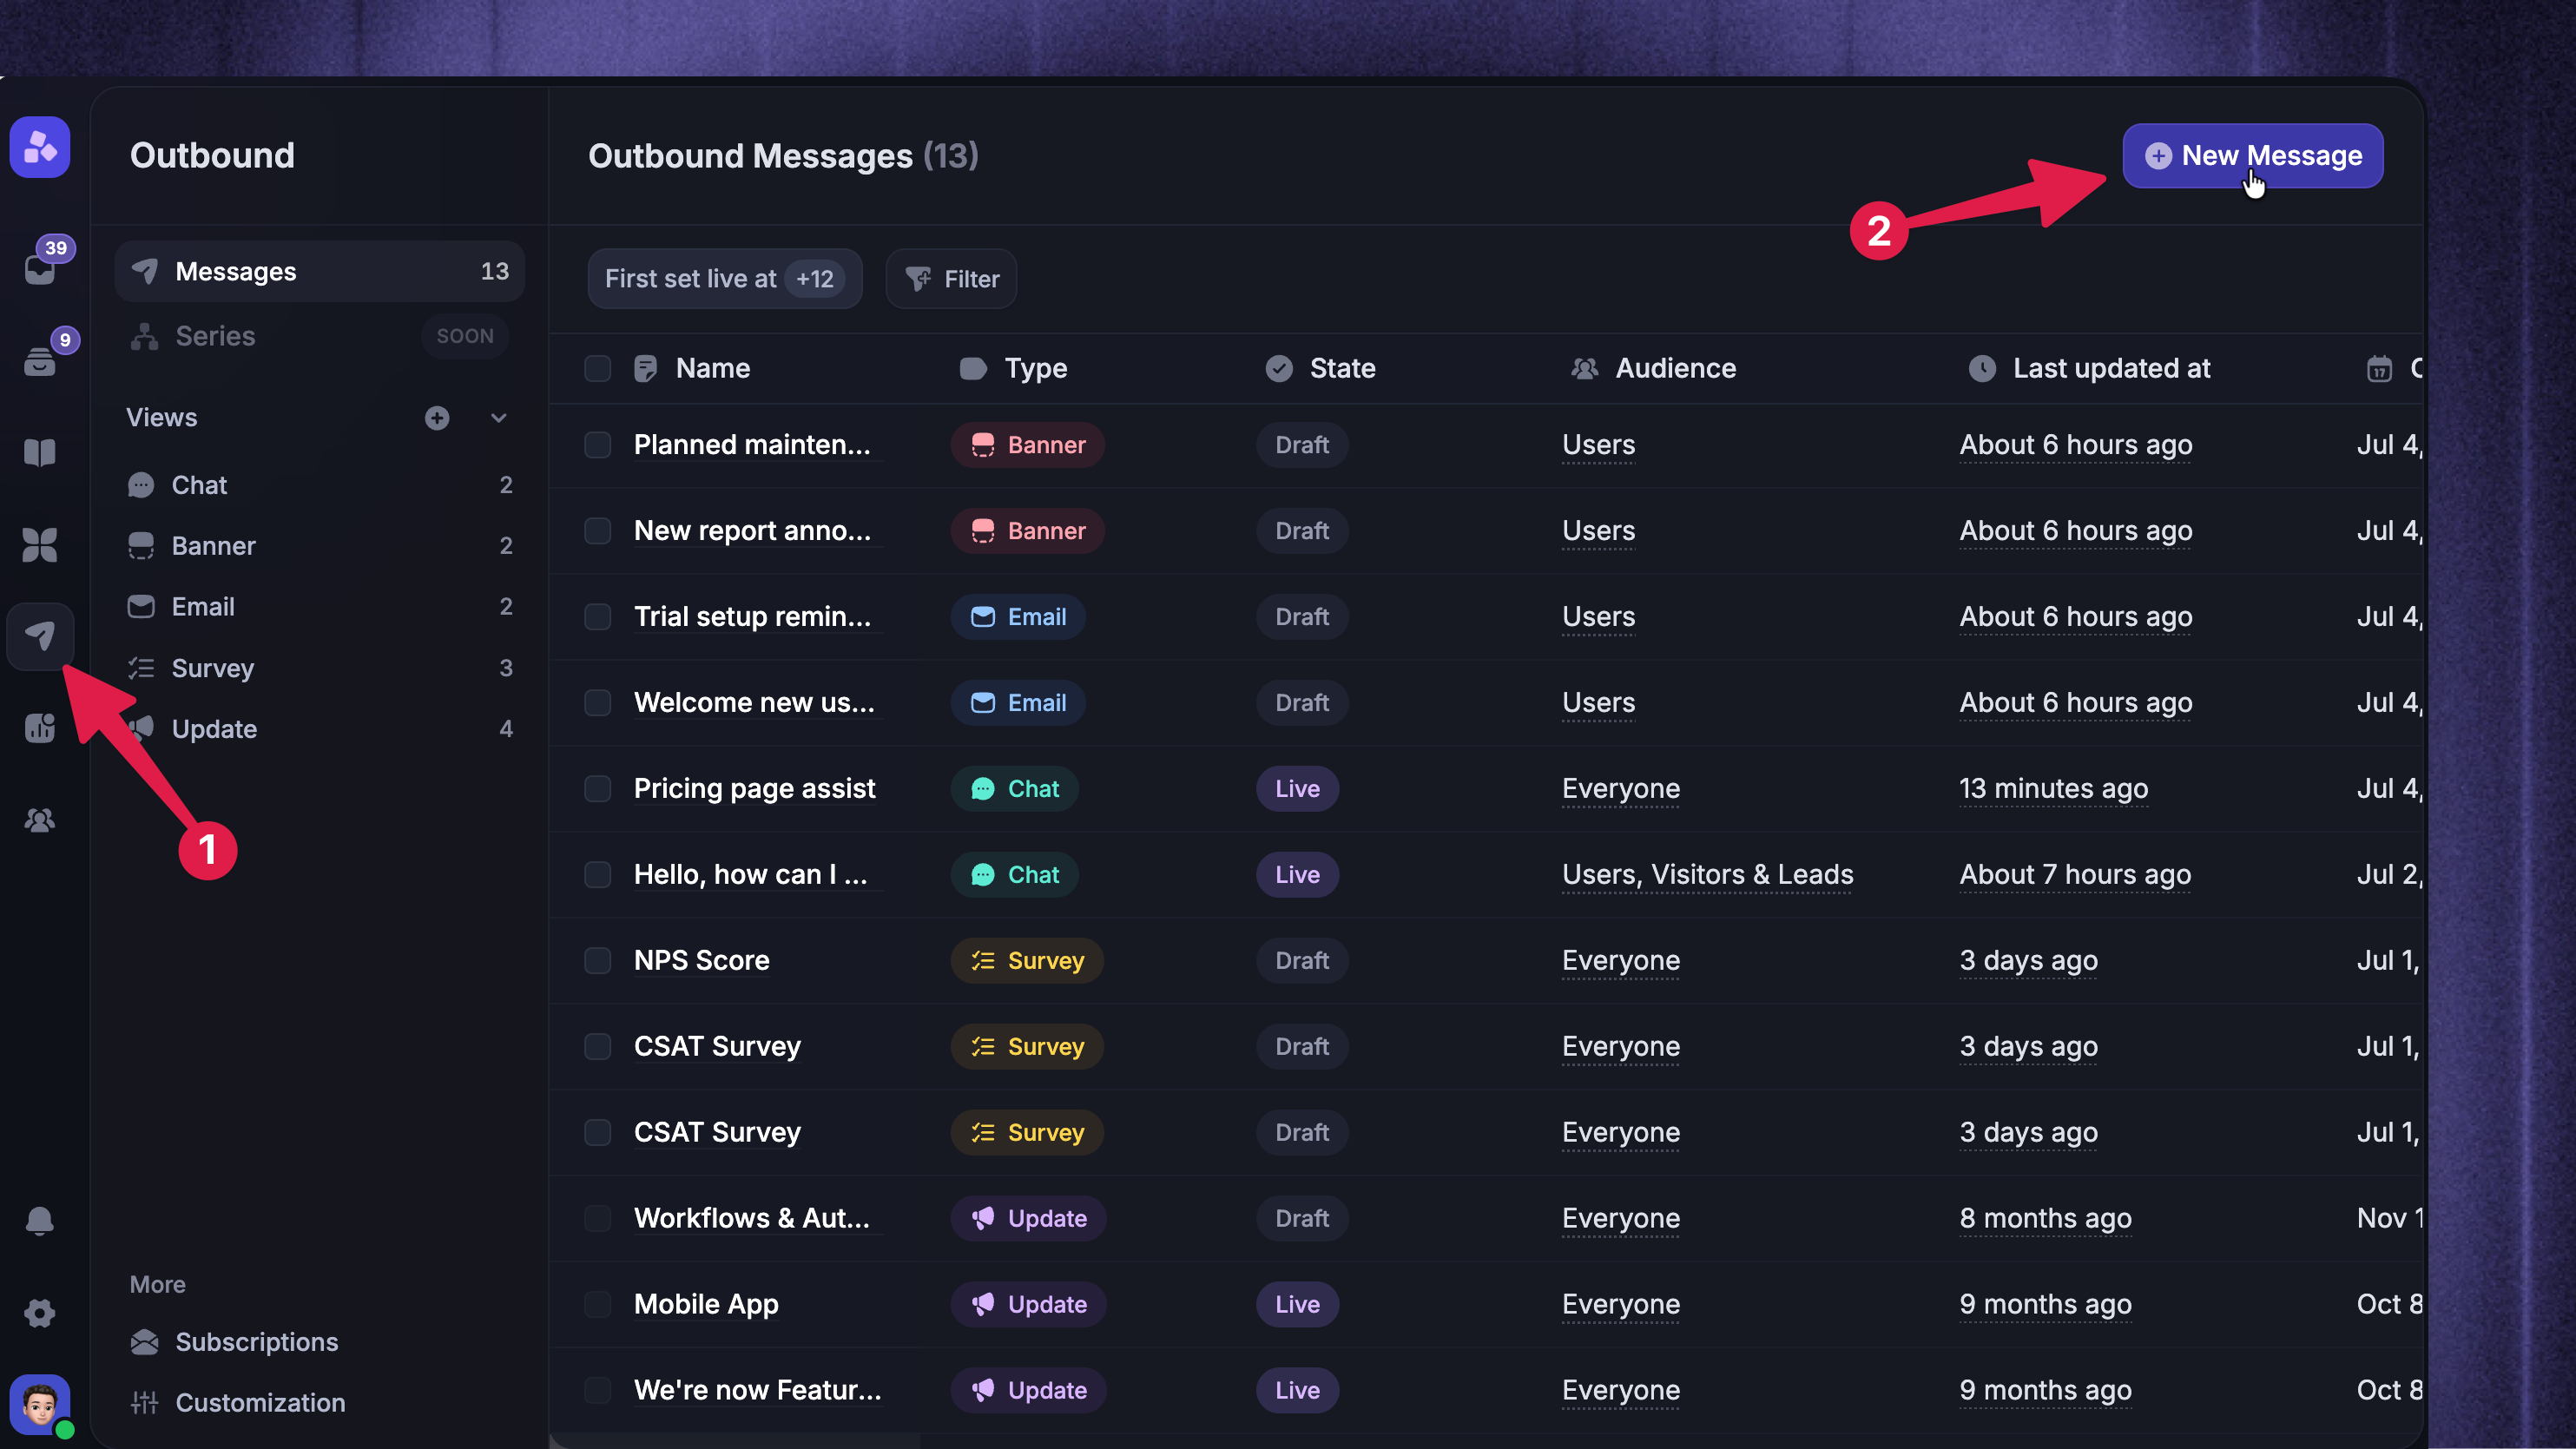The width and height of the screenshot is (2576, 1449).
Task: Select the New report announcement row checkbox
Action: [598, 531]
